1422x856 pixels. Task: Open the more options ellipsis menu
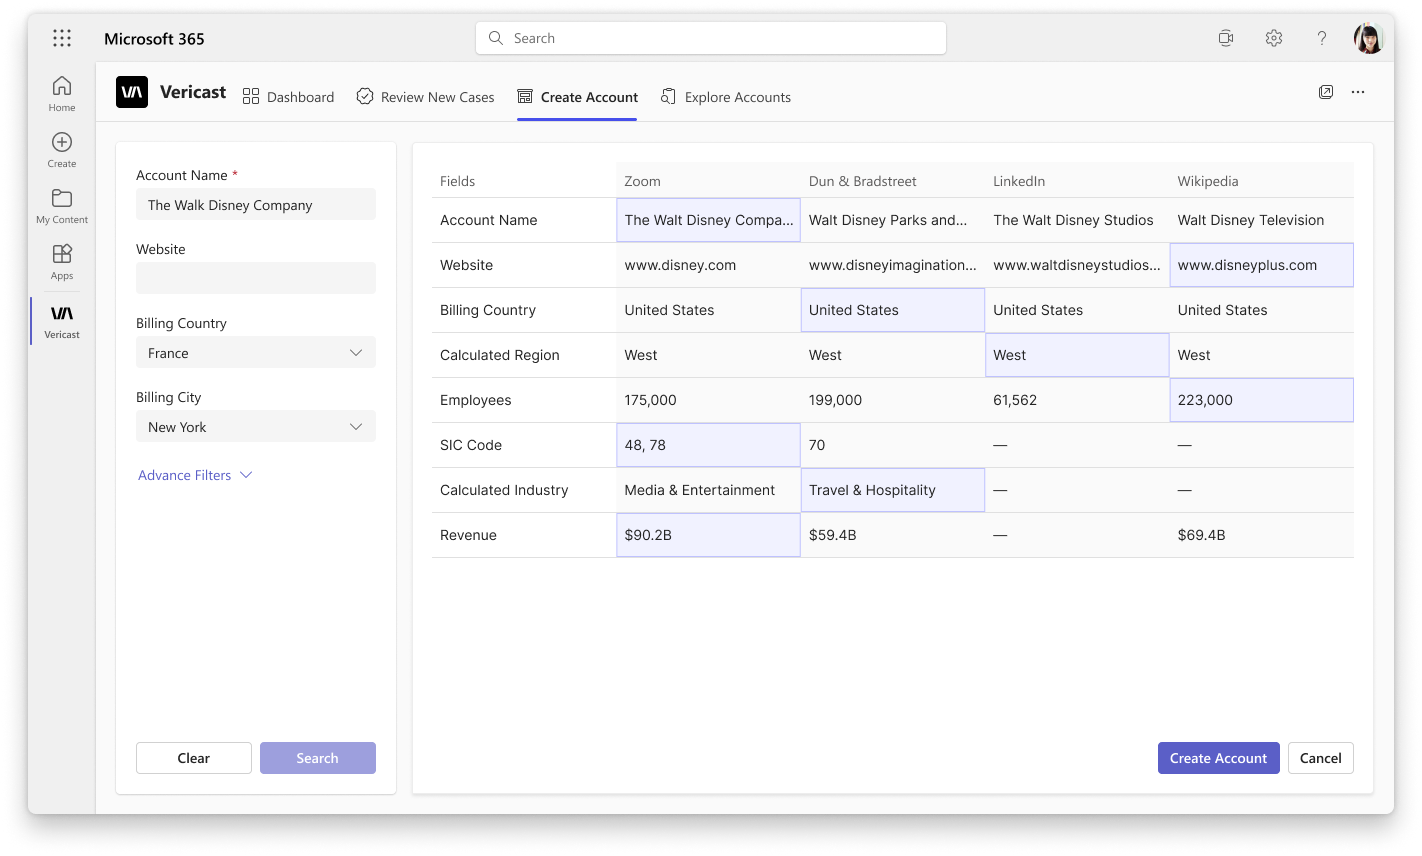(1358, 92)
